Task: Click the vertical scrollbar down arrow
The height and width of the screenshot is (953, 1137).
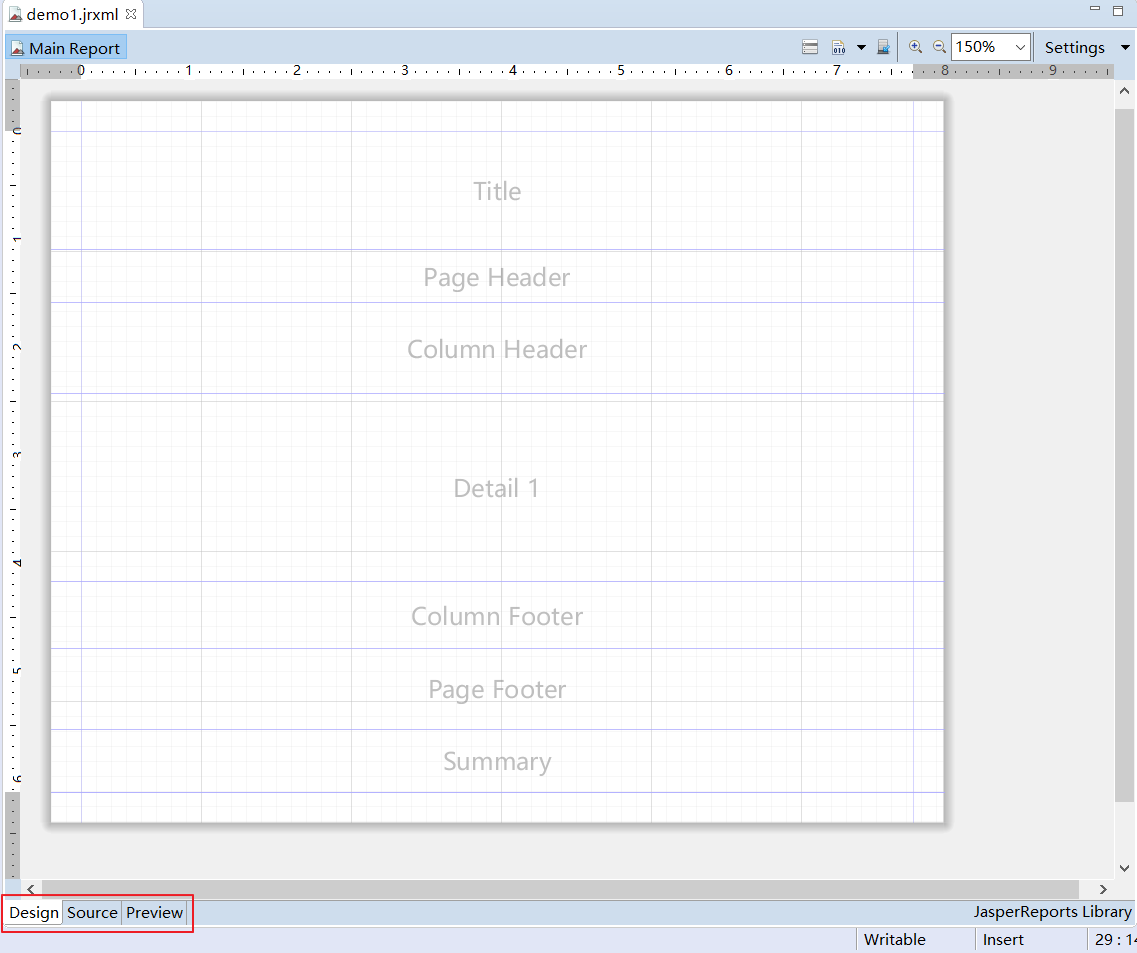Action: pyautogui.click(x=1124, y=868)
